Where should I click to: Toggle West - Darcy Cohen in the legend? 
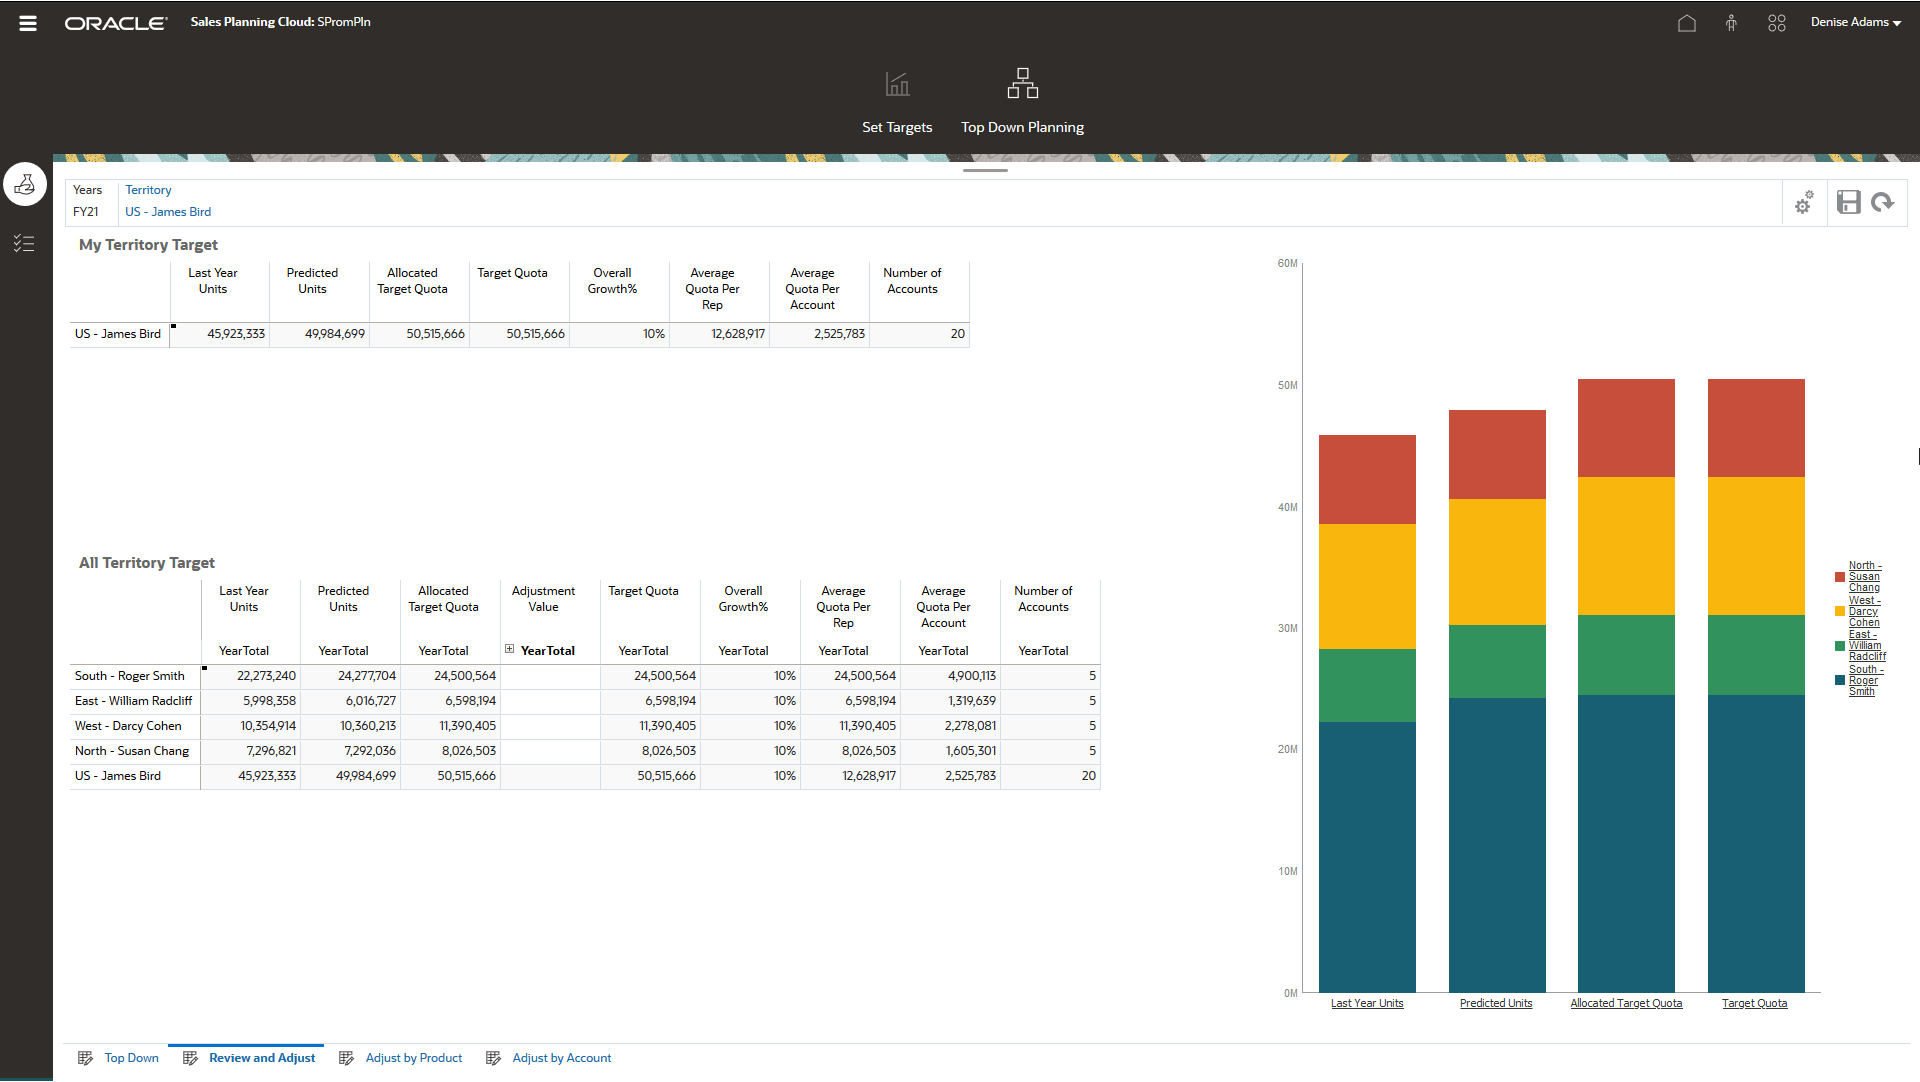click(1863, 611)
